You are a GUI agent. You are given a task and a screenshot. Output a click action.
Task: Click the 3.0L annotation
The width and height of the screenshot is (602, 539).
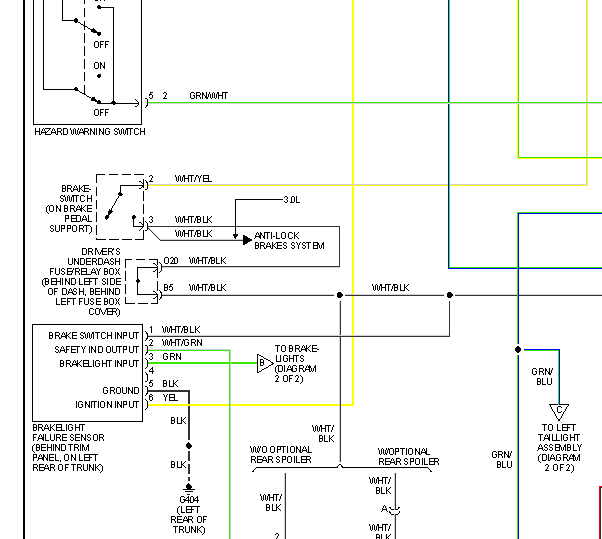click(x=292, y=200)
